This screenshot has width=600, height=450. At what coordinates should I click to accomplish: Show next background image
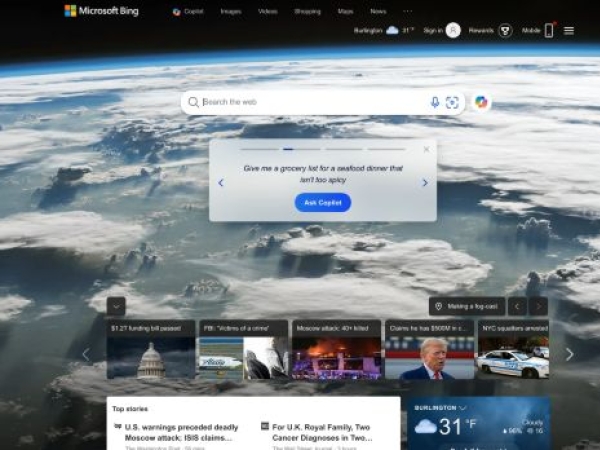[538, 306]
